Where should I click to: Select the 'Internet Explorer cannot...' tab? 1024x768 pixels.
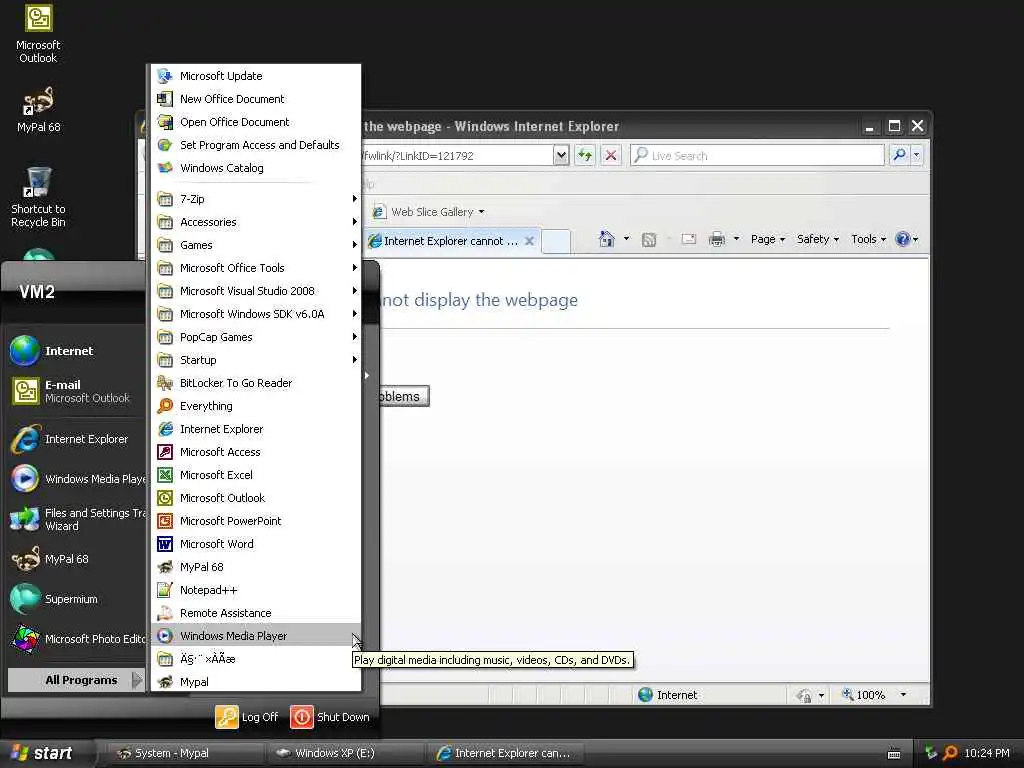(x=451, y=241)
